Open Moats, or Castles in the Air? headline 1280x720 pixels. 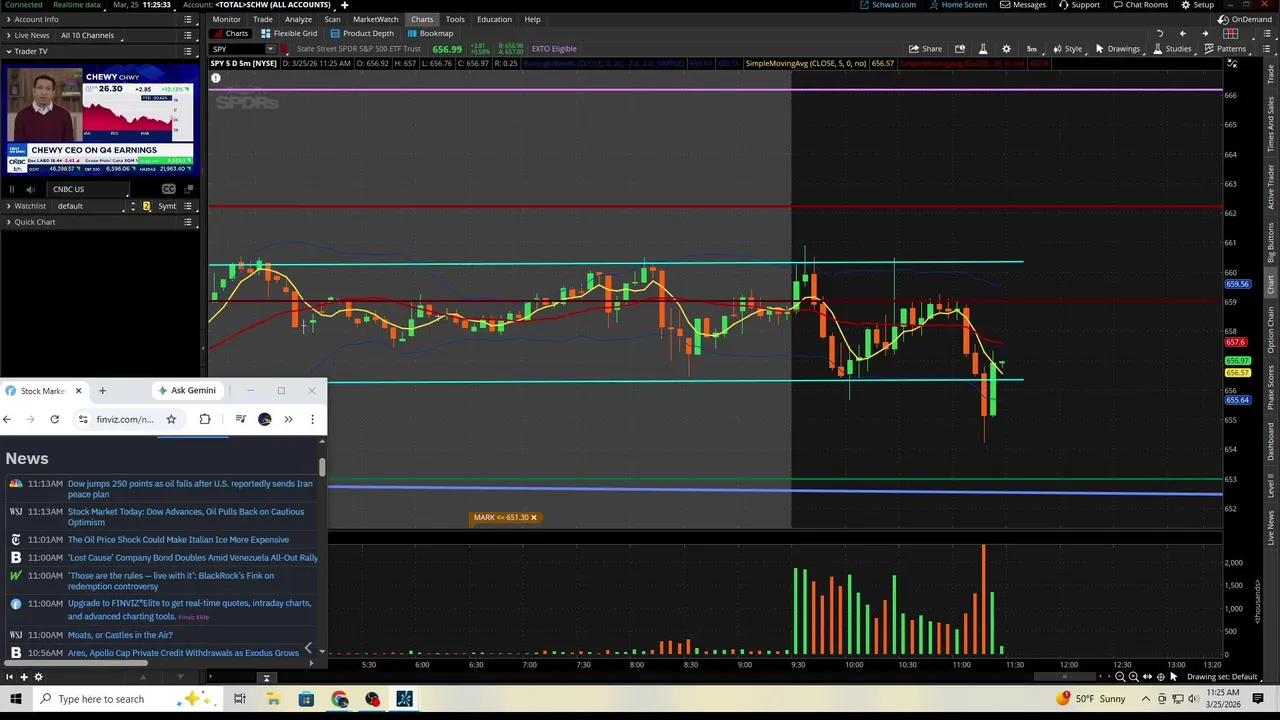coord(120,635)
